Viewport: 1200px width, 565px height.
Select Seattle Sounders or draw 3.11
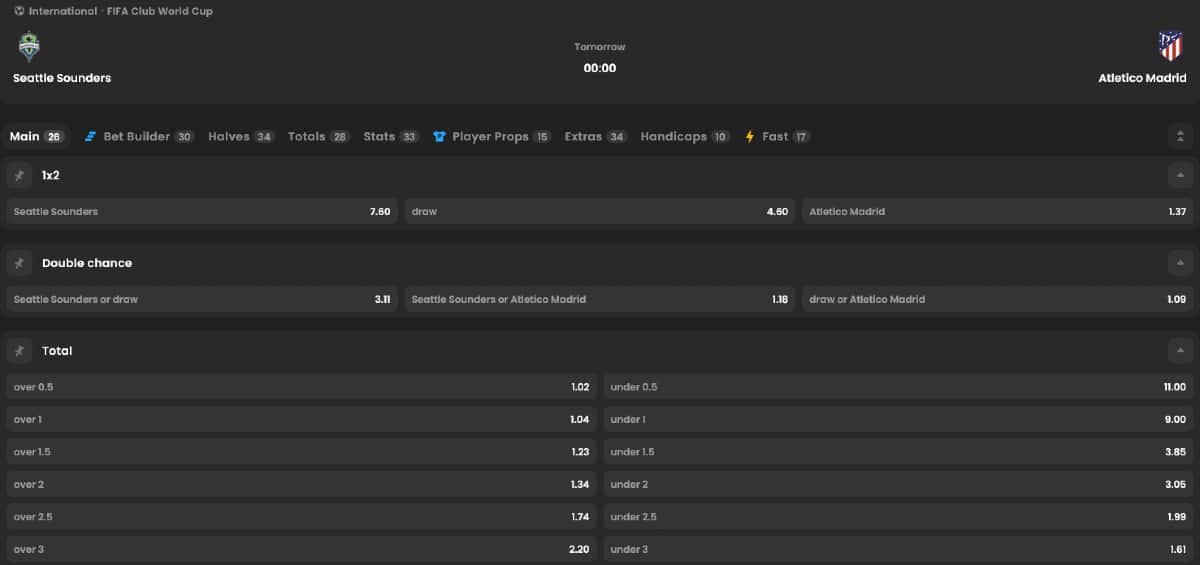point(202,299)
